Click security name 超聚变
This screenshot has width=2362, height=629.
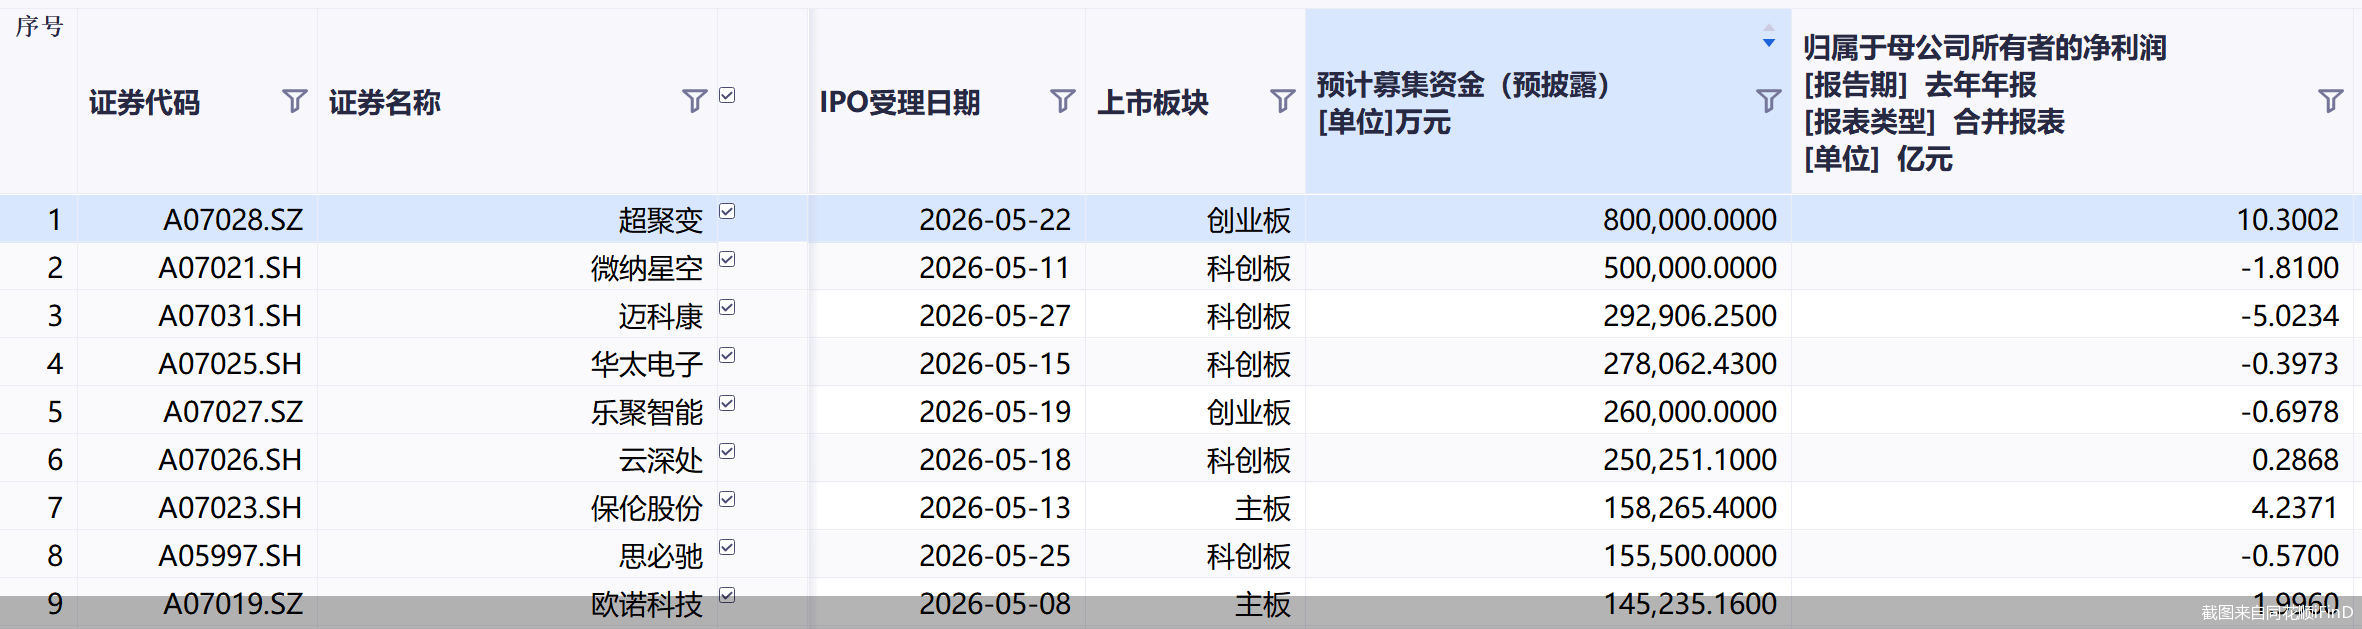tap(661, 219)
